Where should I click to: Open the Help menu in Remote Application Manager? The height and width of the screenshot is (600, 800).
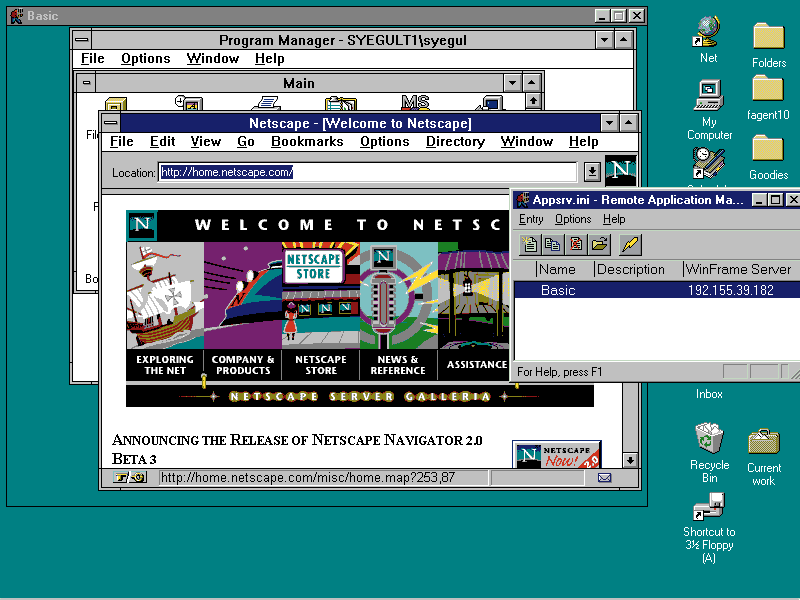[614, 219]
